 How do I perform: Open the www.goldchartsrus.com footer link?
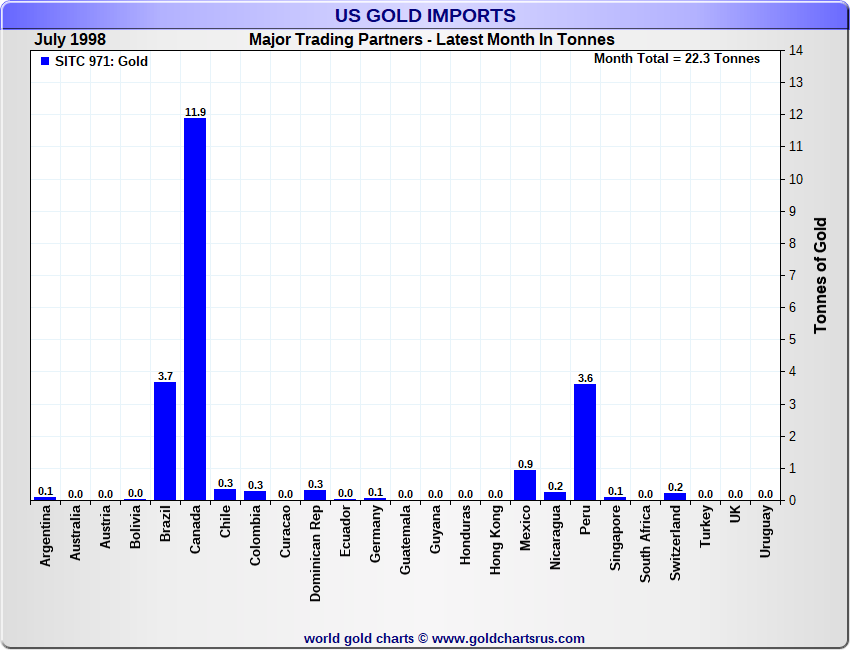(x=508, y=638)
